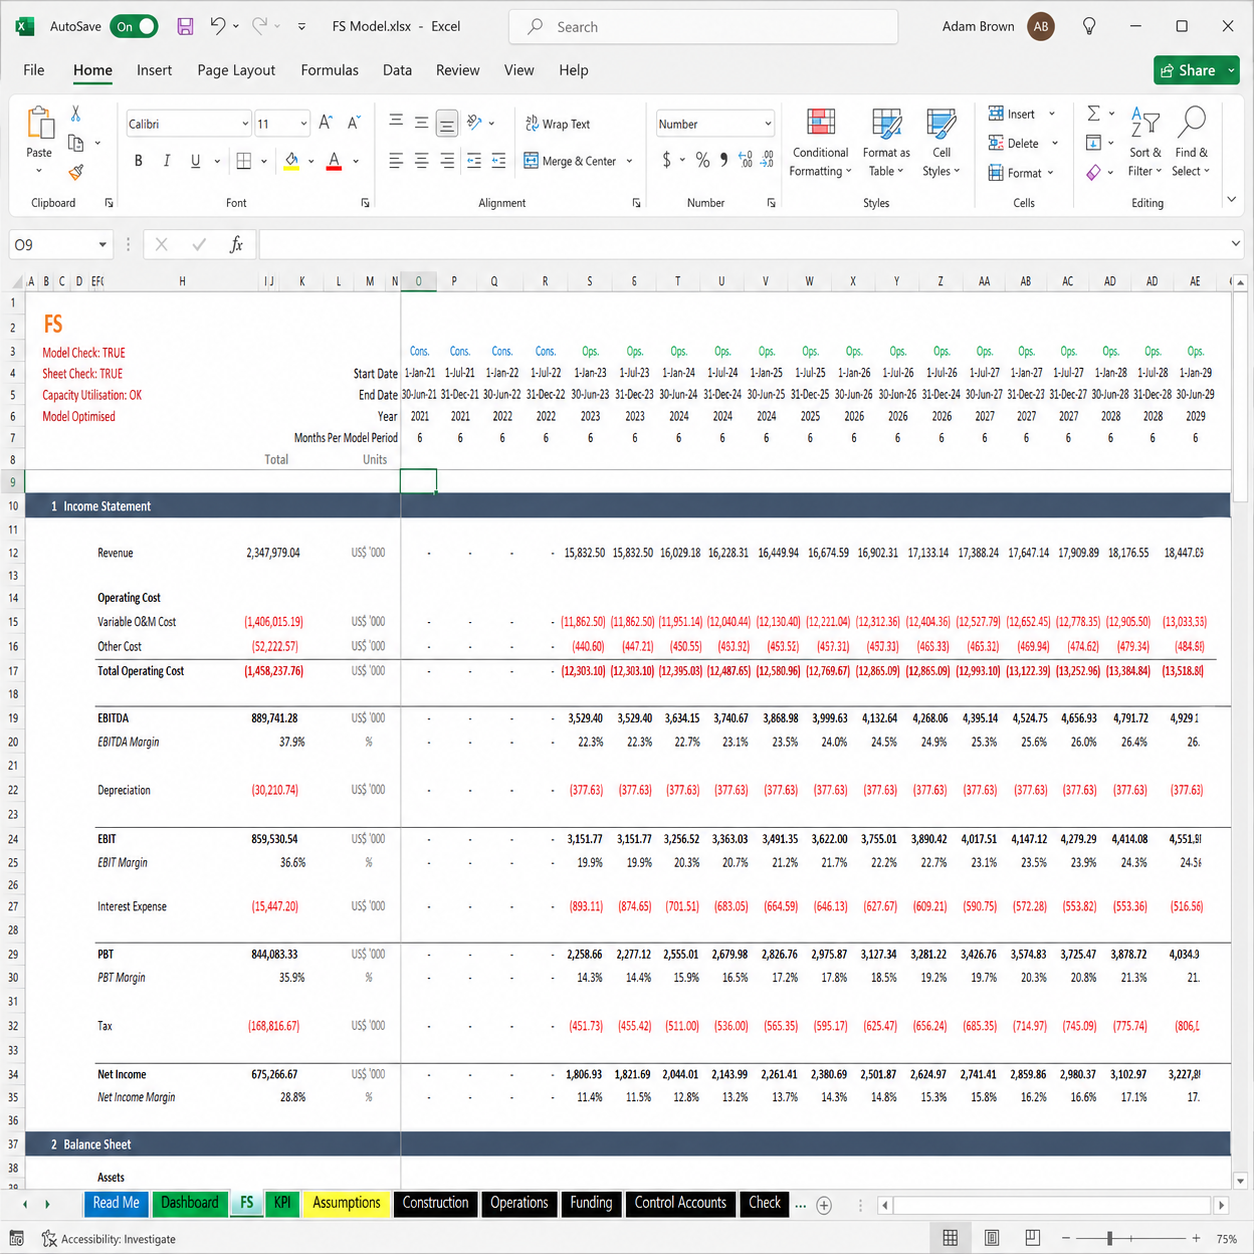Turn off AutoSave toggle
The image size is (1254, 1254).
coord(134,27)
